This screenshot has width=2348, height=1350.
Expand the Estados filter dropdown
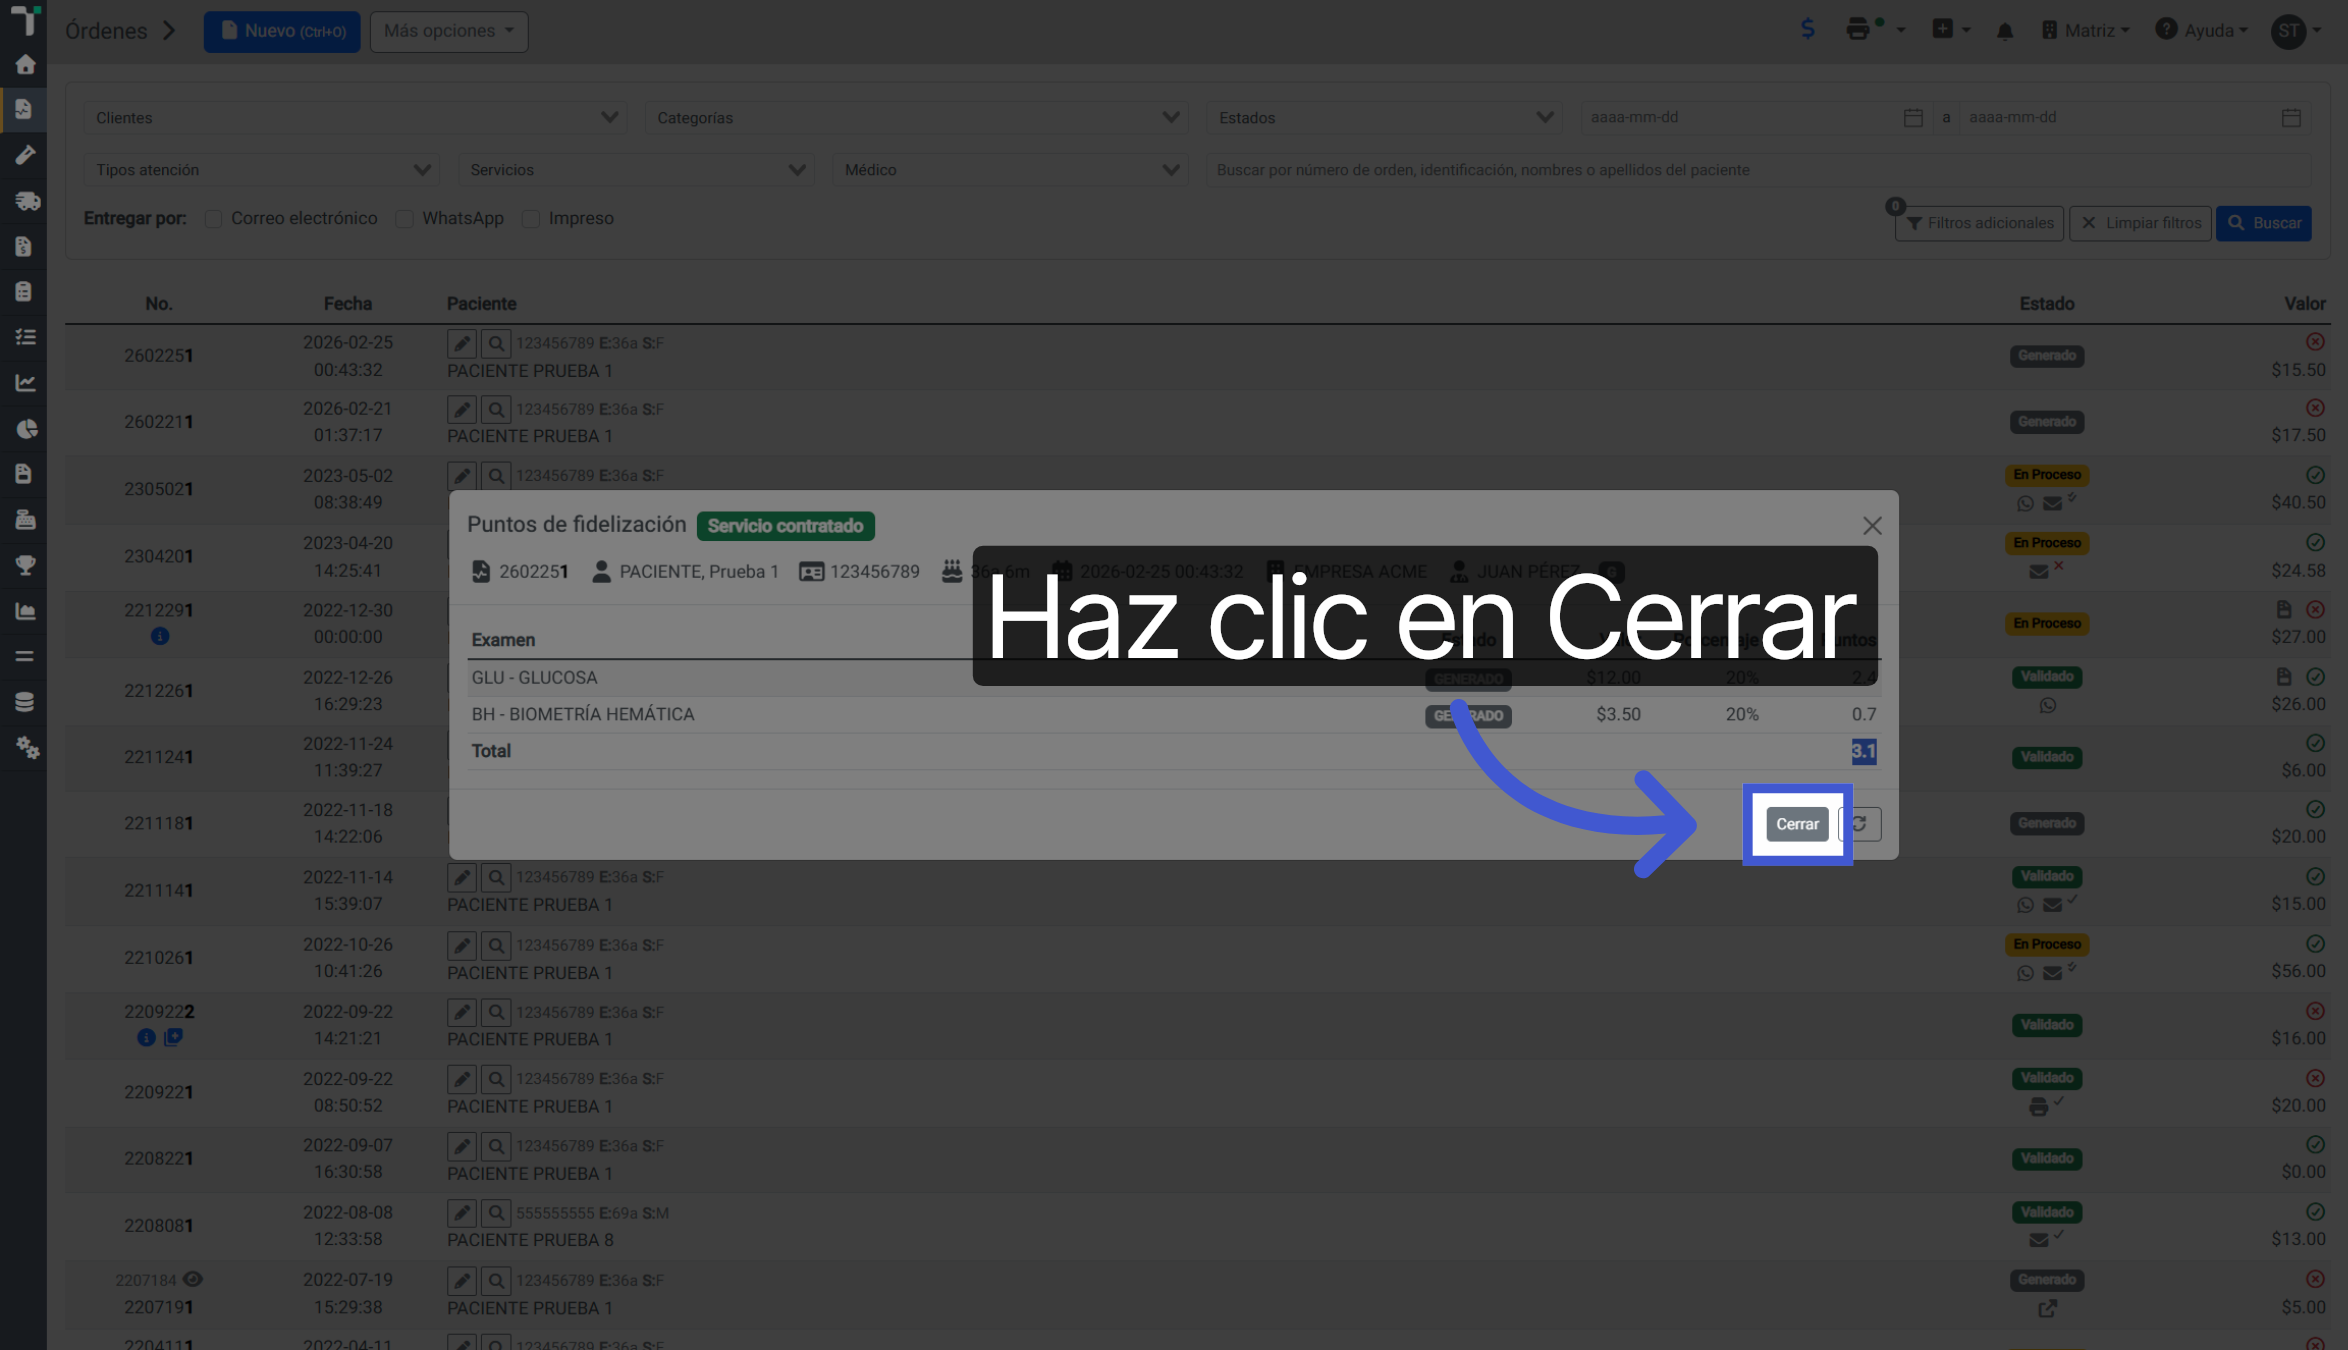1385,118
